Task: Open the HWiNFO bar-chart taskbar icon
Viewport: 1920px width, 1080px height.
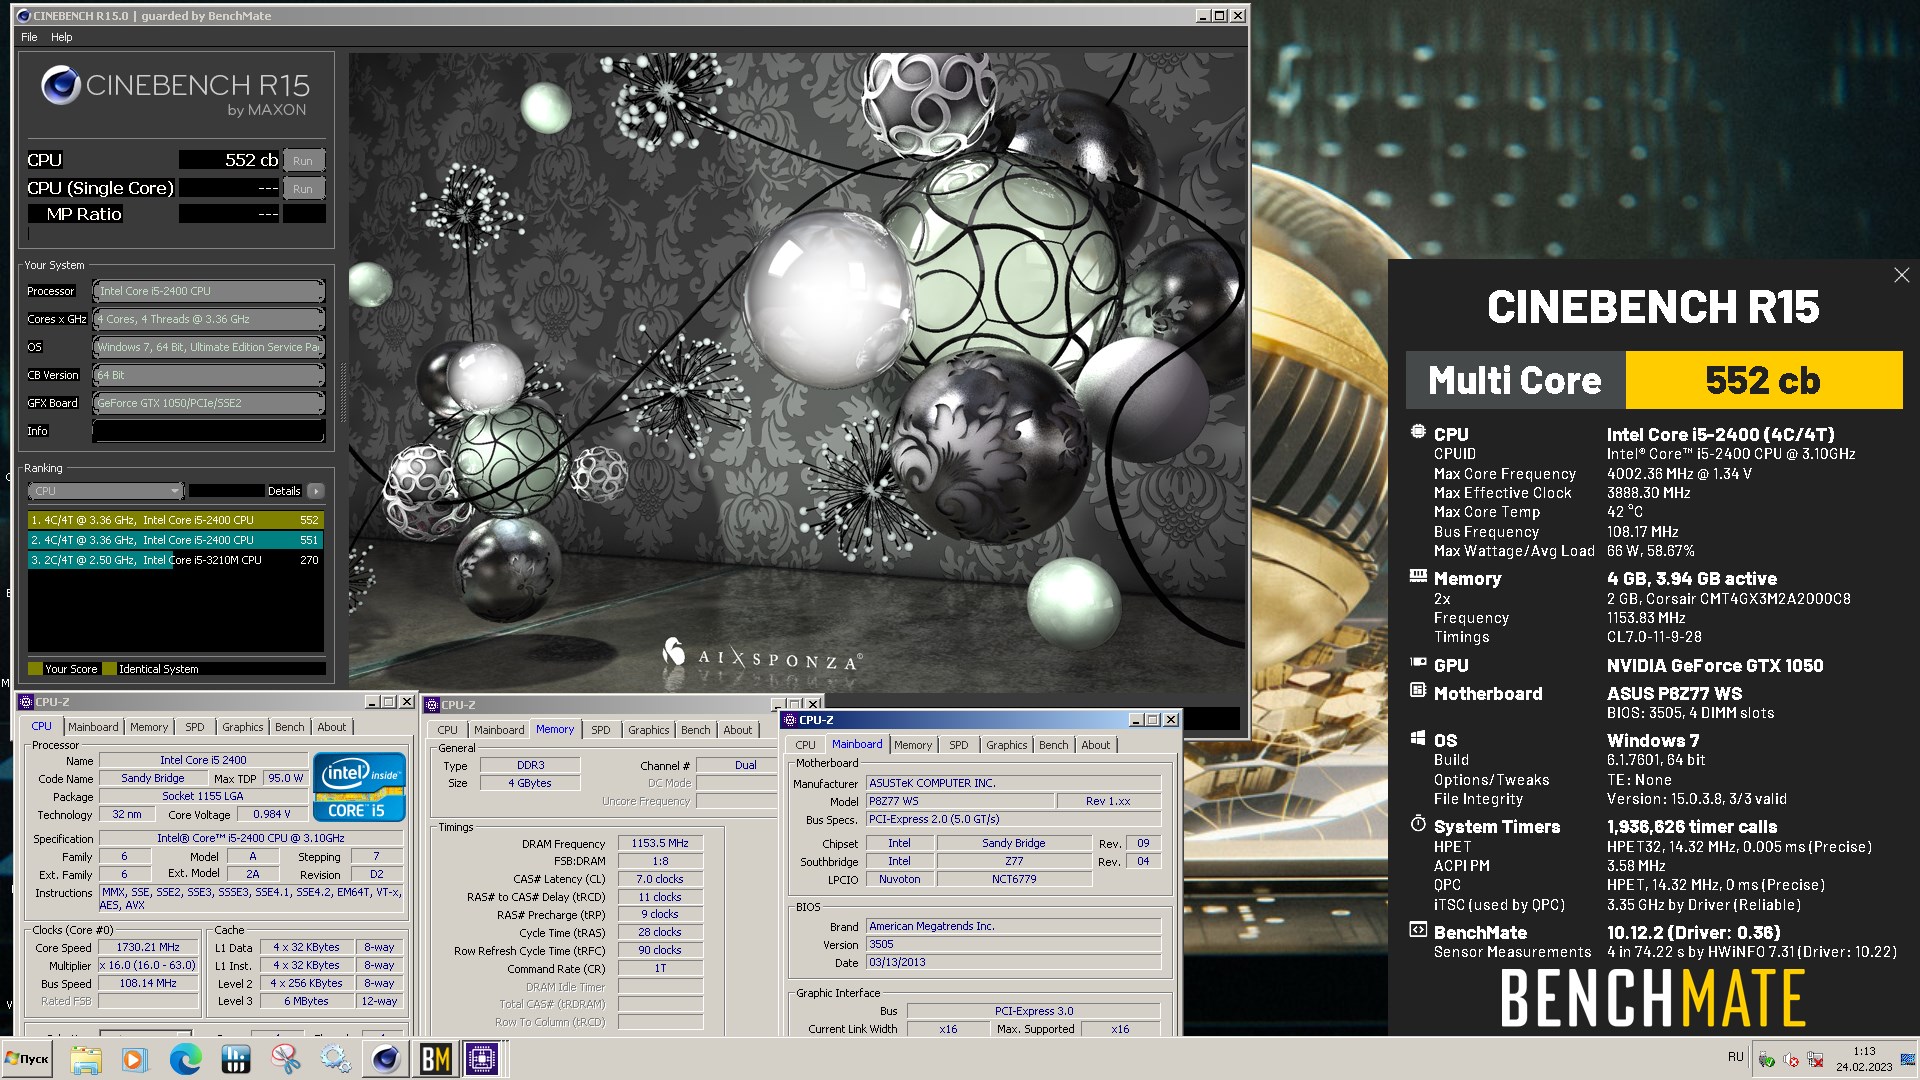Action: [x=236, y=1059]
